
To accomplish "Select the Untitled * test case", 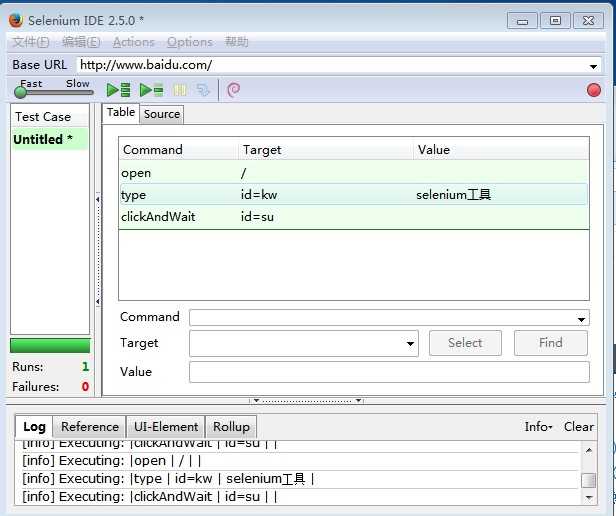I will [50, 139].
